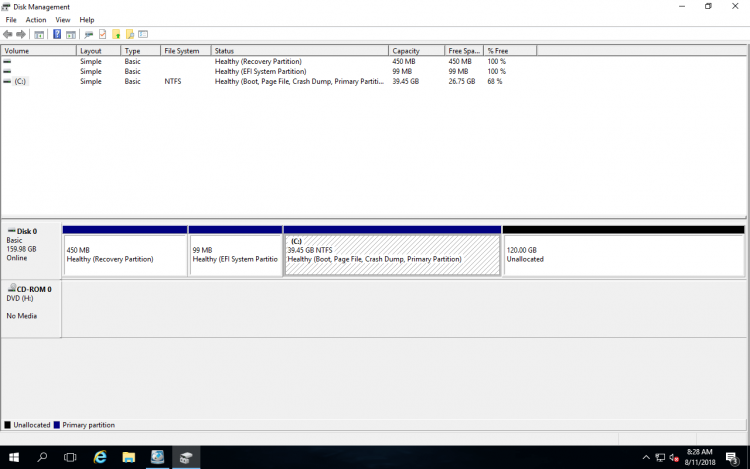
Task: Select the 120.00 GB Unallocated space
Action: click(623, 255)
